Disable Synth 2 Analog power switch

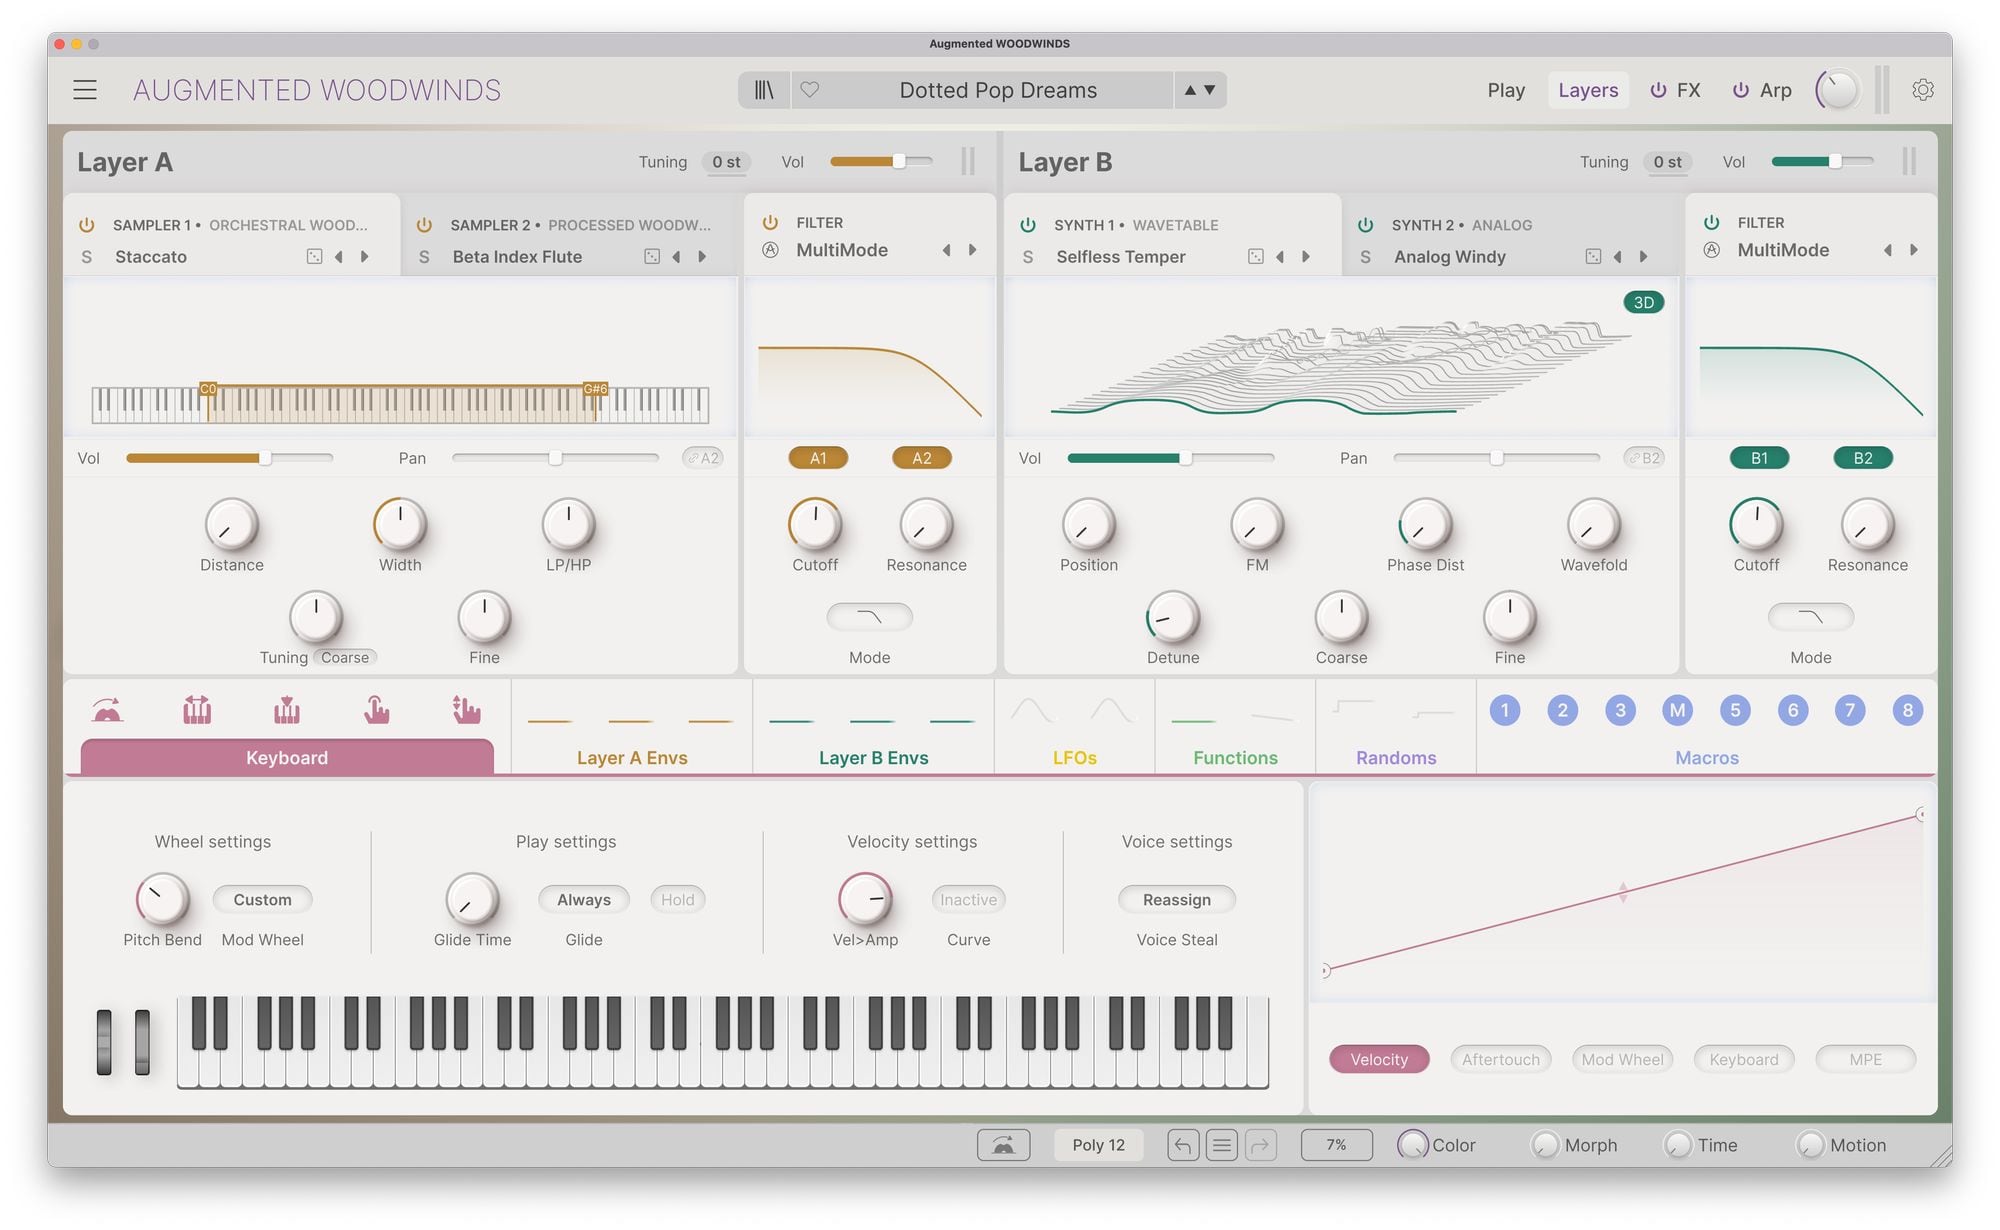pos(1365,225)
